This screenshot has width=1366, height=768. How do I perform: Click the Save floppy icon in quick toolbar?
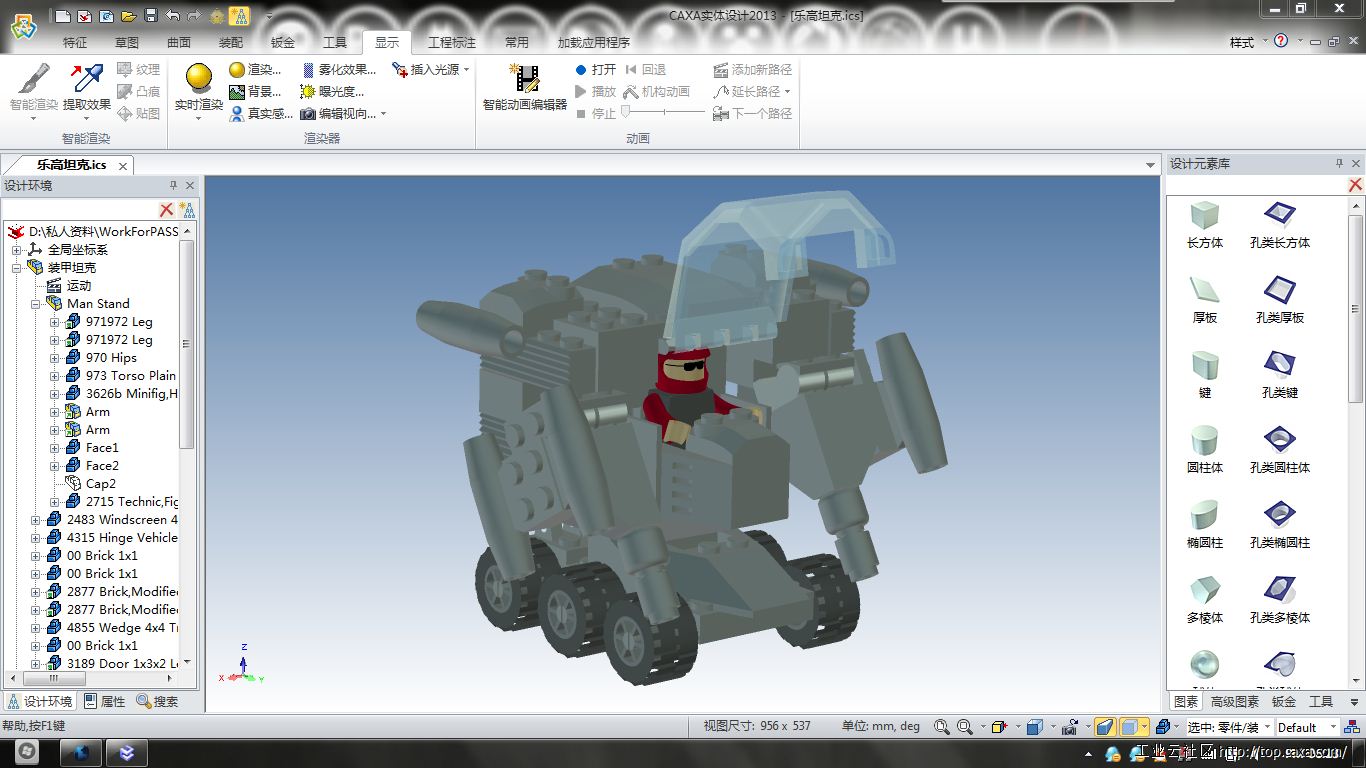151,15
